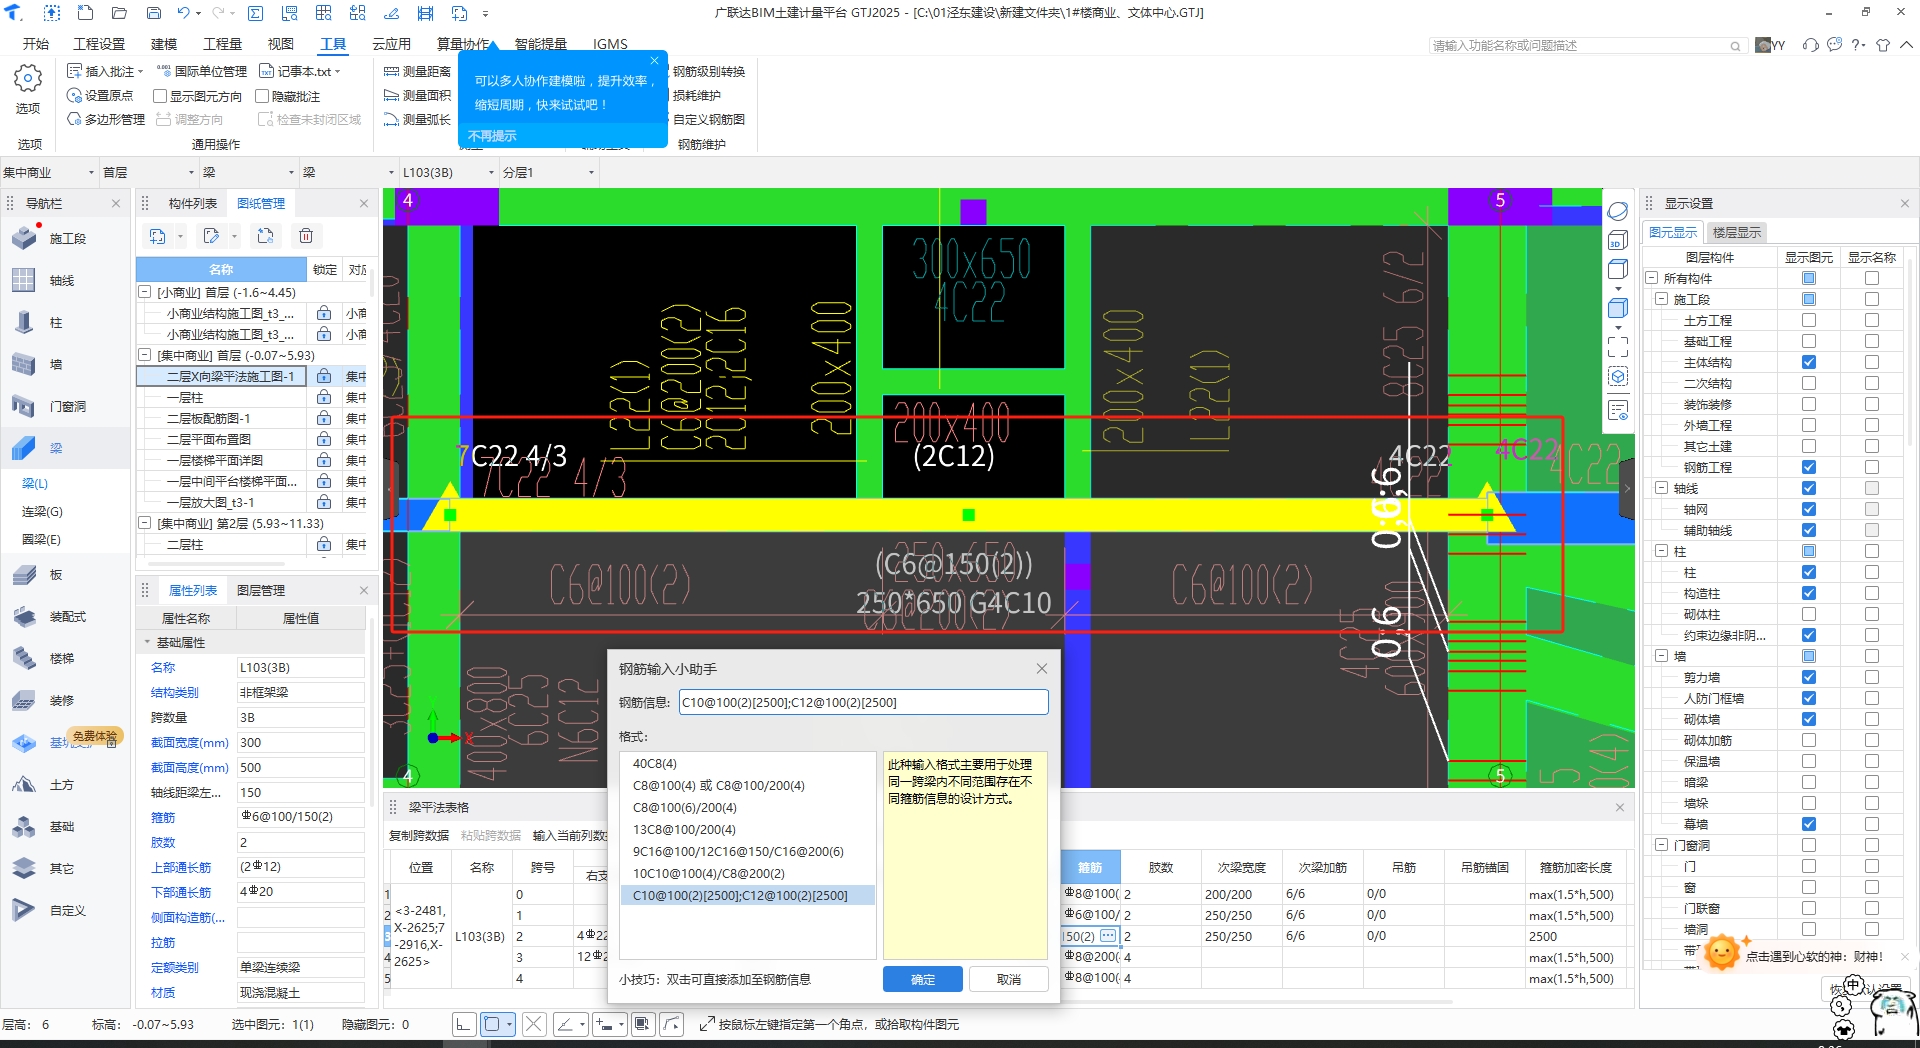Click the 截面宽度 value 300 field
This screenshot has height=1048, width=1920.
pos(300,742)
